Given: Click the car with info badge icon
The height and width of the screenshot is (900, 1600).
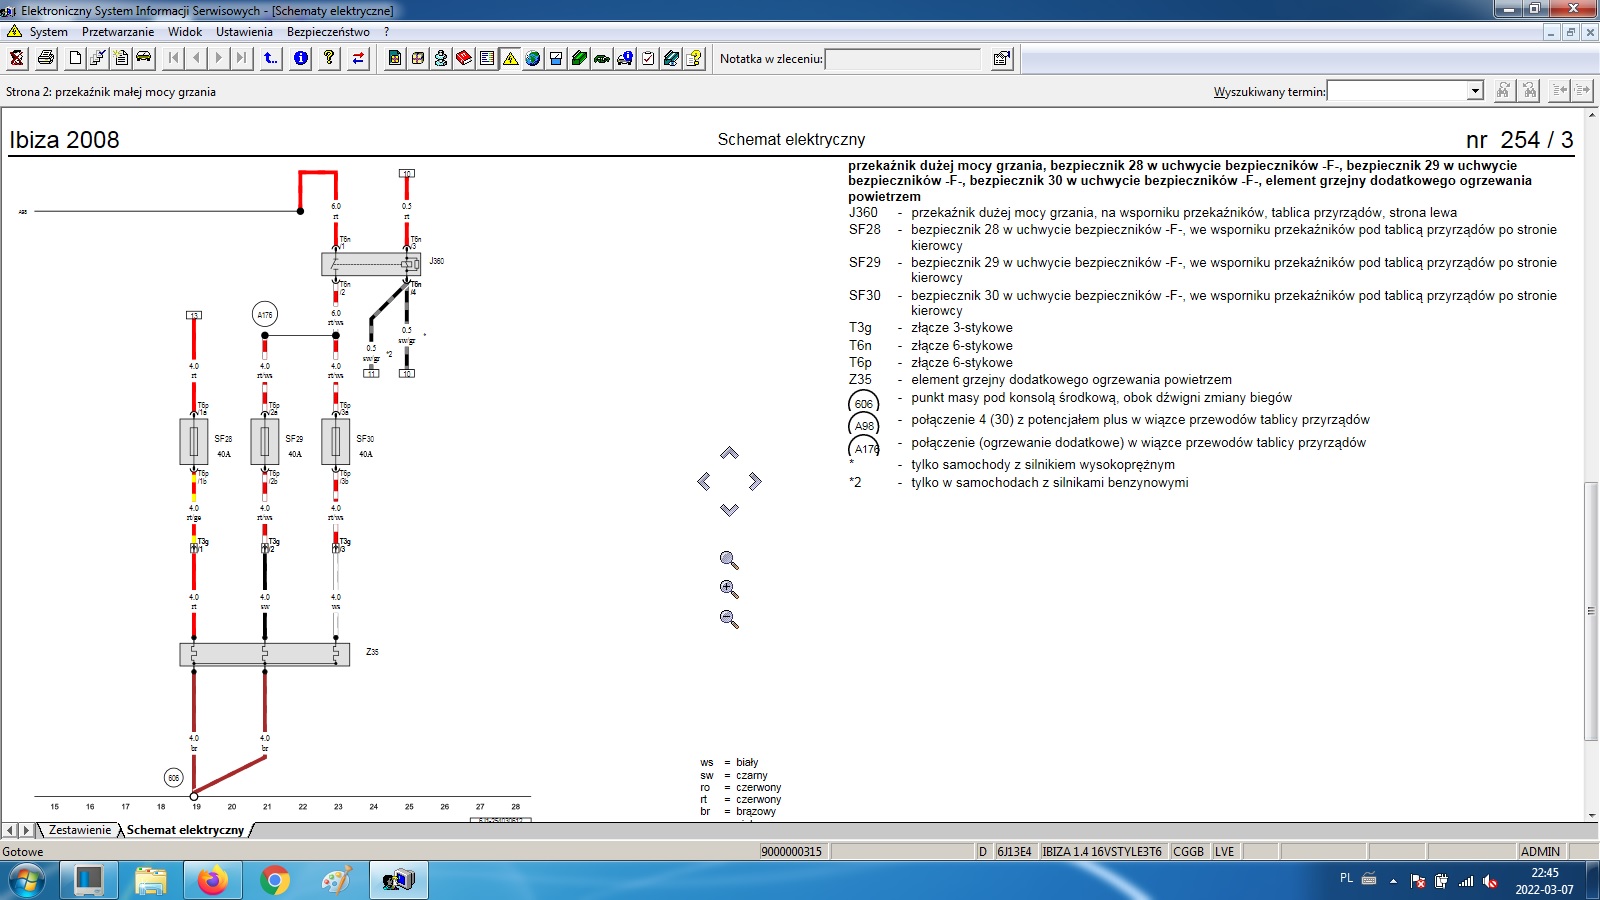Looking at the screenshot, I should click(x=625, y=58).
